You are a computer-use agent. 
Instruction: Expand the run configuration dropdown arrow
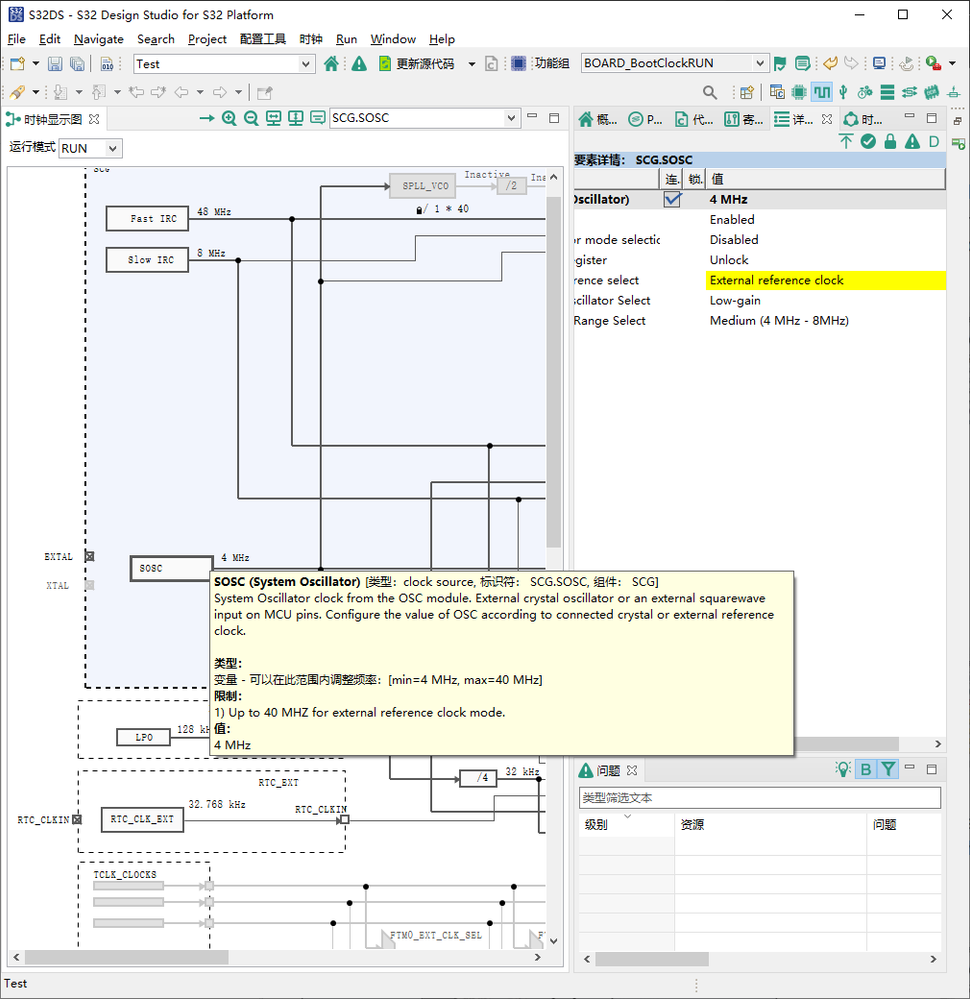click(952, 63)
